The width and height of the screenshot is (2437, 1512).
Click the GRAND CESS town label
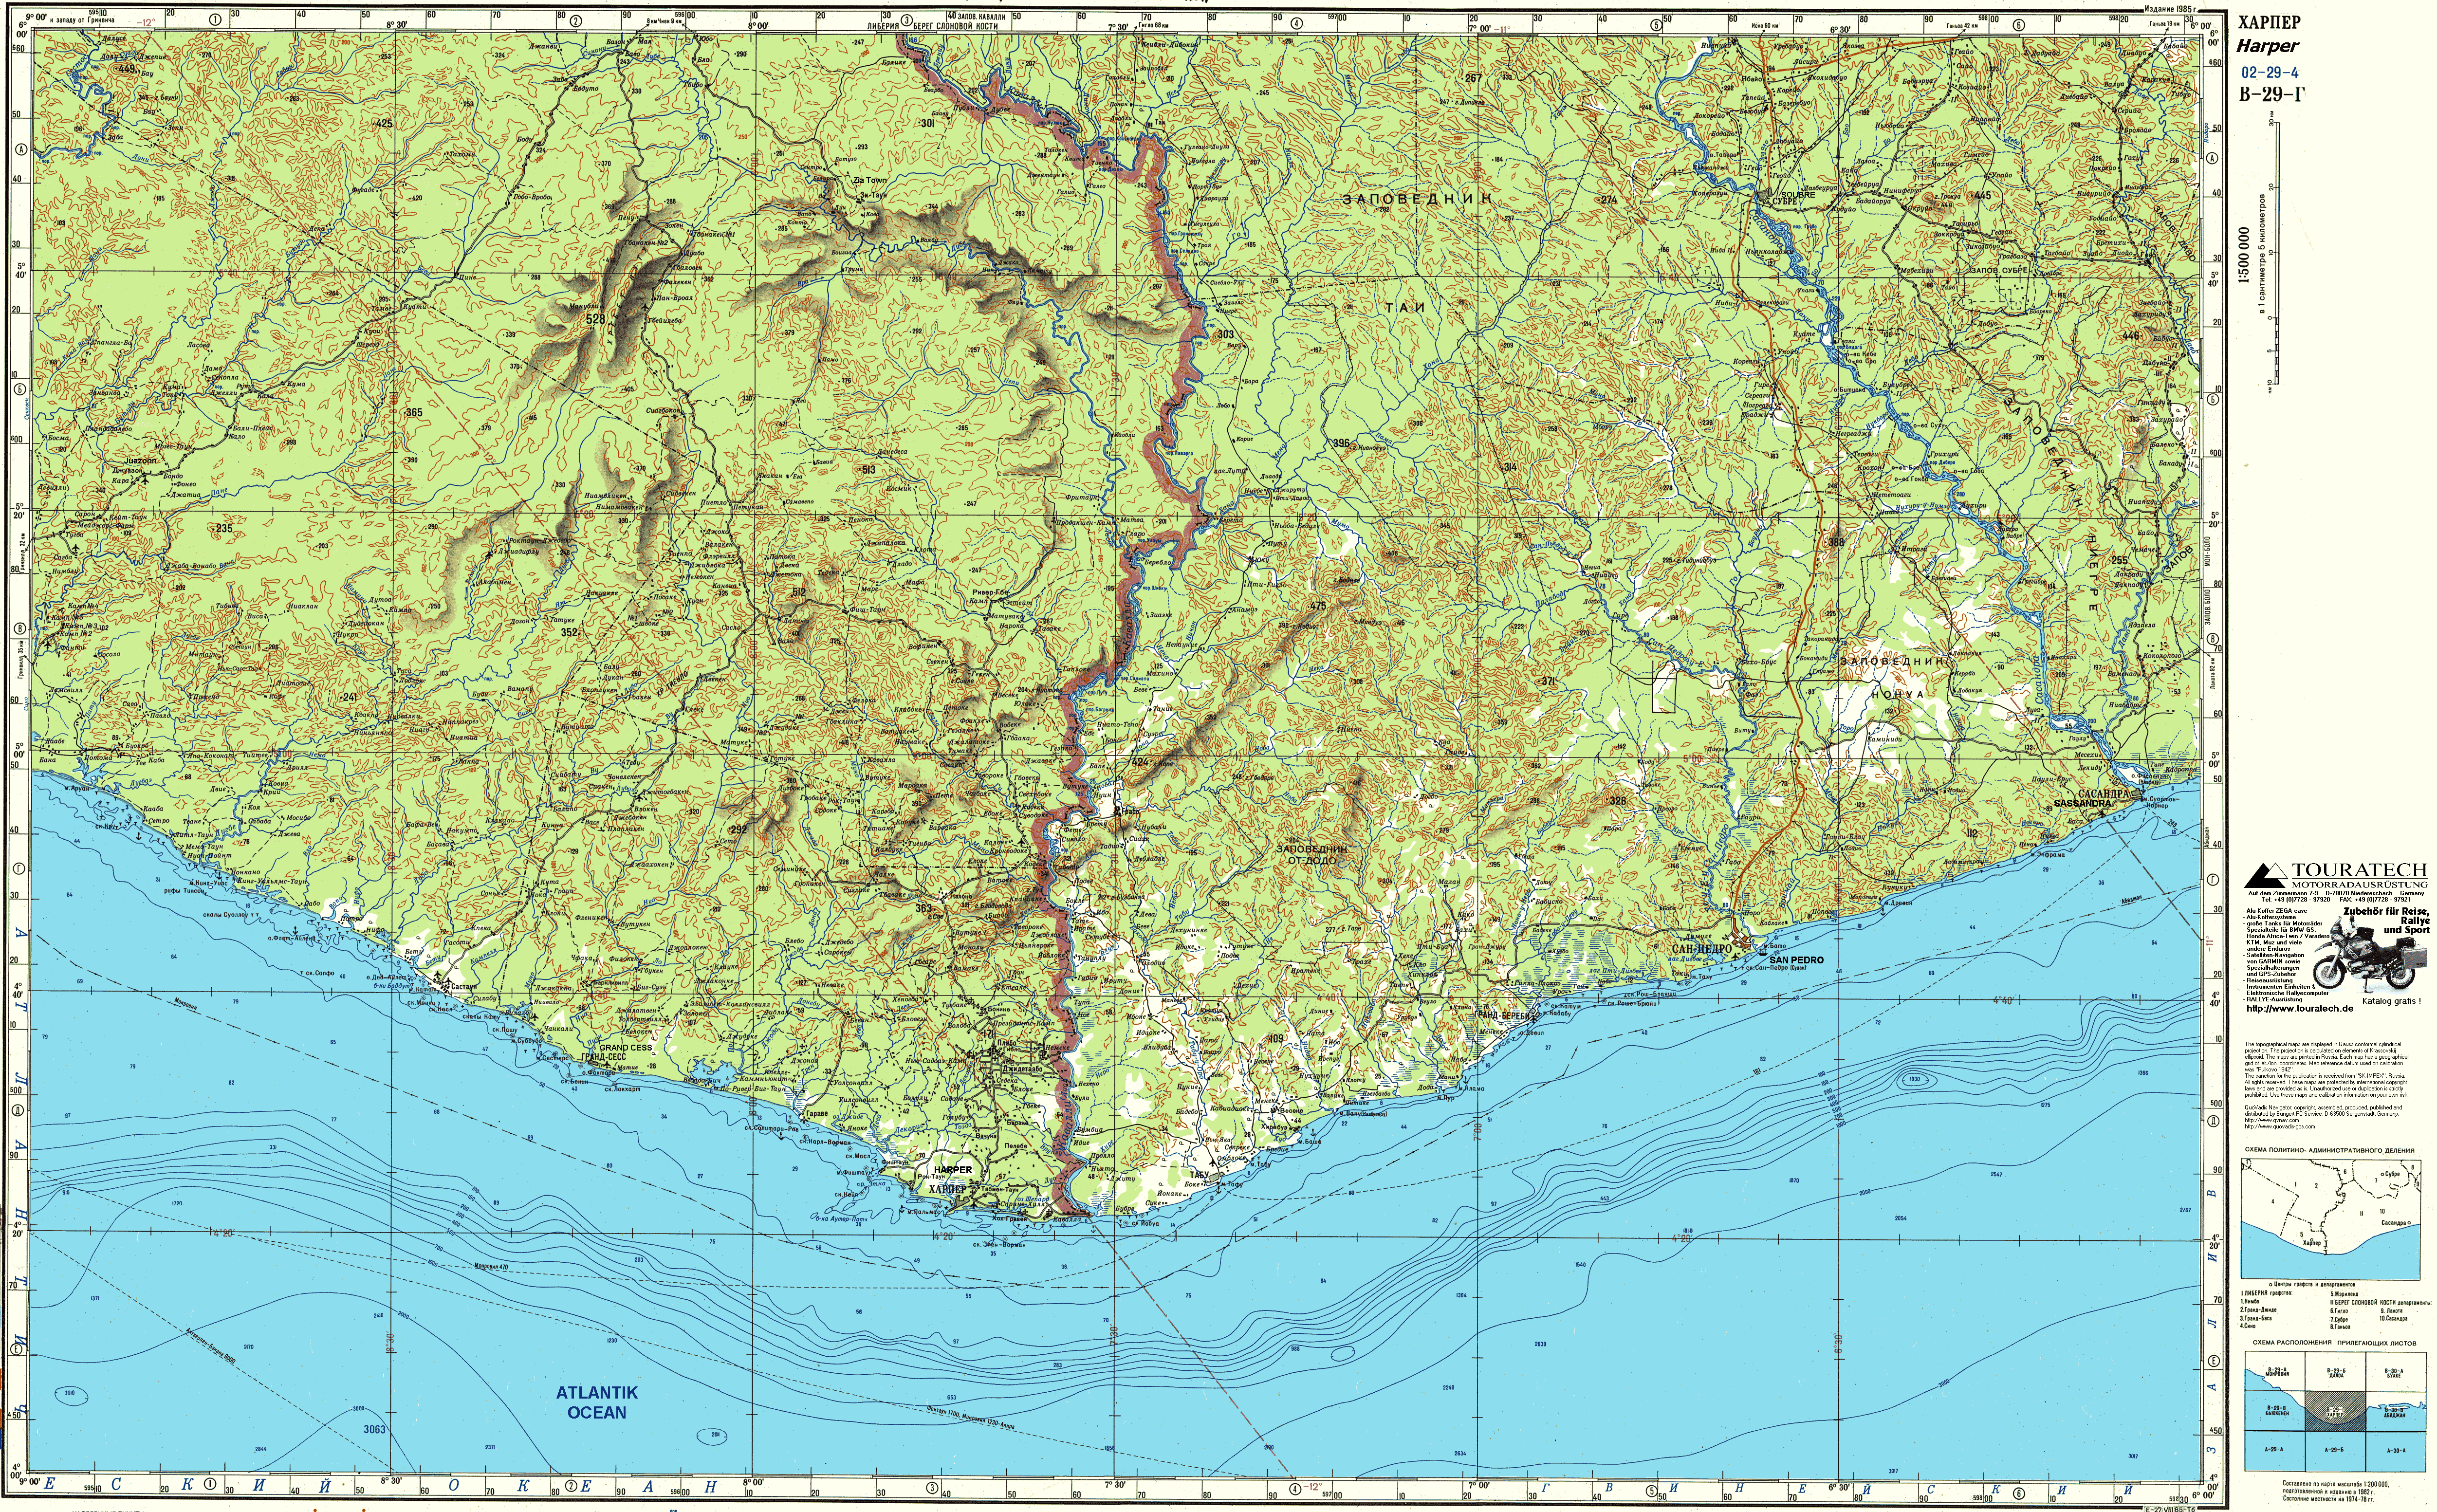(x=625, y=1048)
